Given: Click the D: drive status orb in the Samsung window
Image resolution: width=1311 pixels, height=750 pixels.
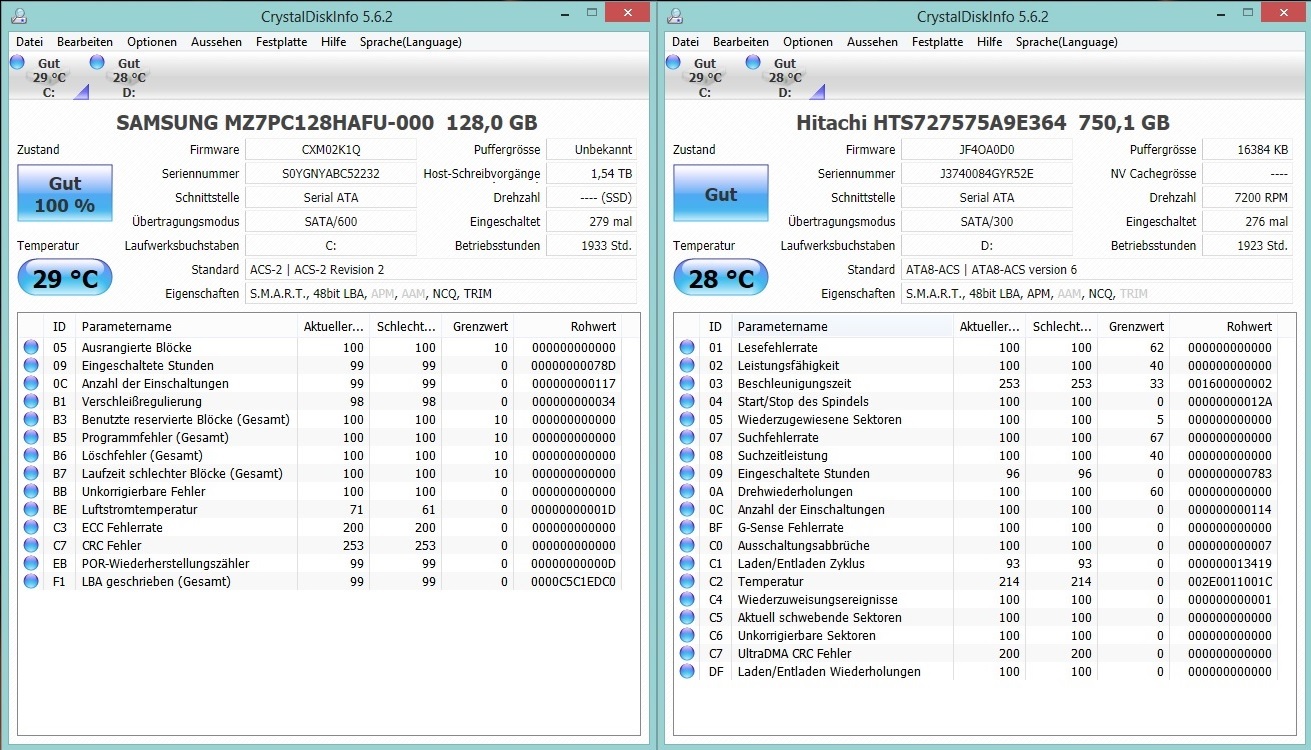Looking at the screenshot, I should coord(97,62).
